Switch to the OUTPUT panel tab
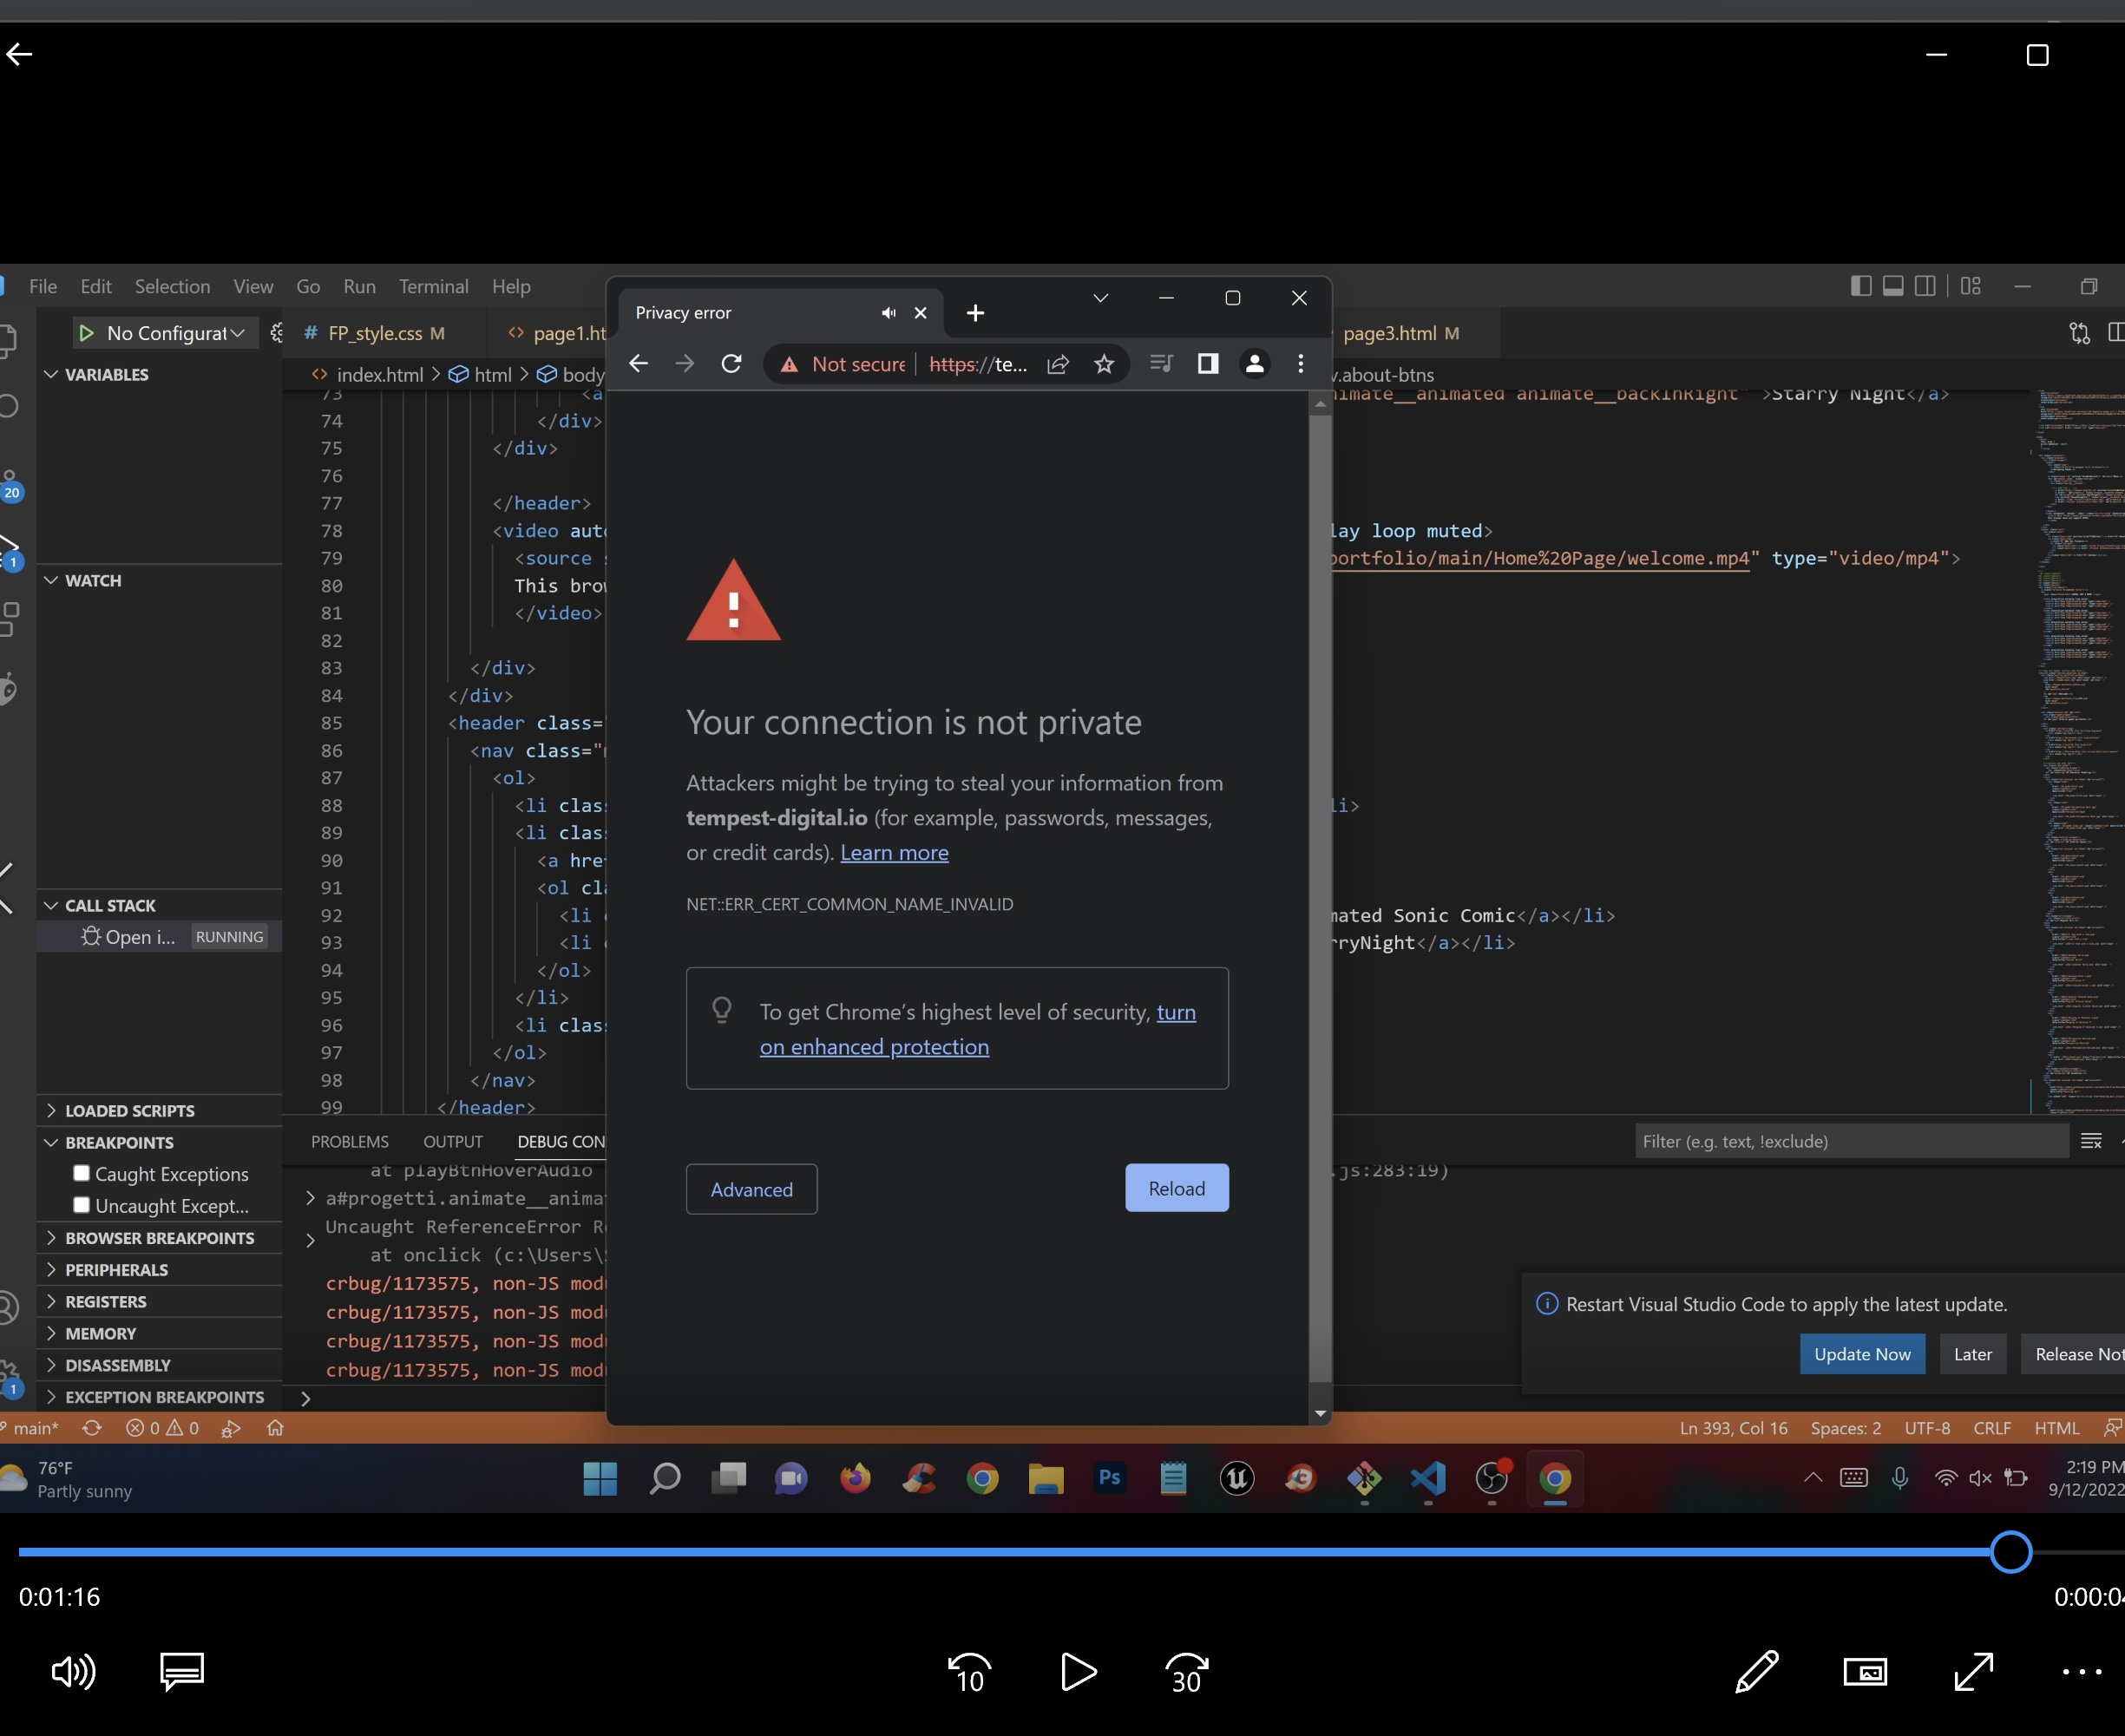 [453, 1142]
